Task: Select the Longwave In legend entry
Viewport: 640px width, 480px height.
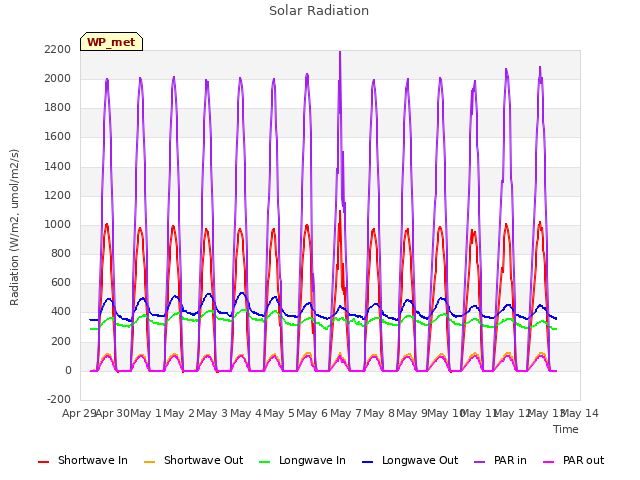Action: click(x=302, y=460)
